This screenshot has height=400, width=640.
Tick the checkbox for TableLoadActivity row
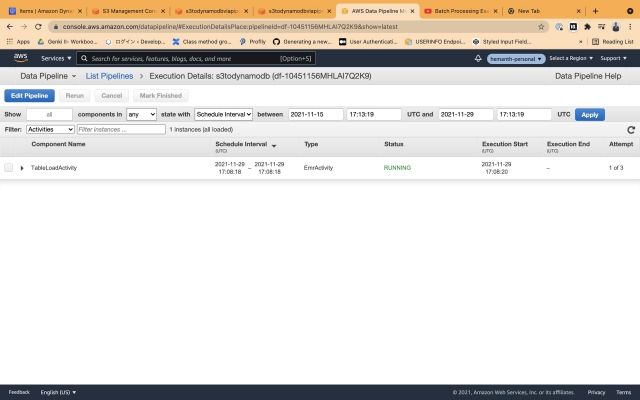(x=9, y=168)
